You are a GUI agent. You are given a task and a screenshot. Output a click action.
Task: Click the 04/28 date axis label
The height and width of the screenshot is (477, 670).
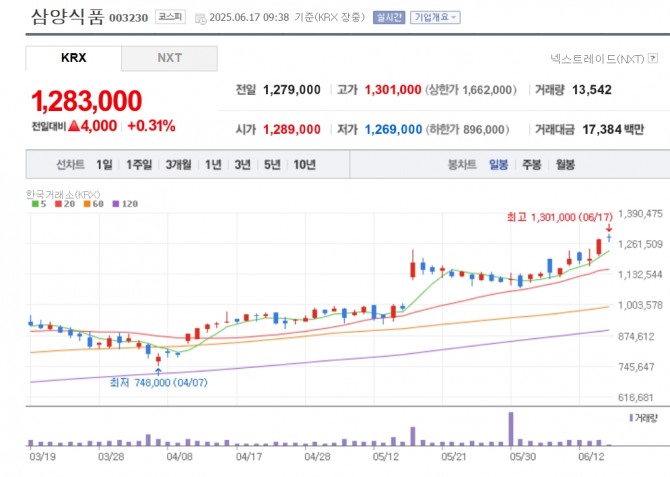pos(317,457)
